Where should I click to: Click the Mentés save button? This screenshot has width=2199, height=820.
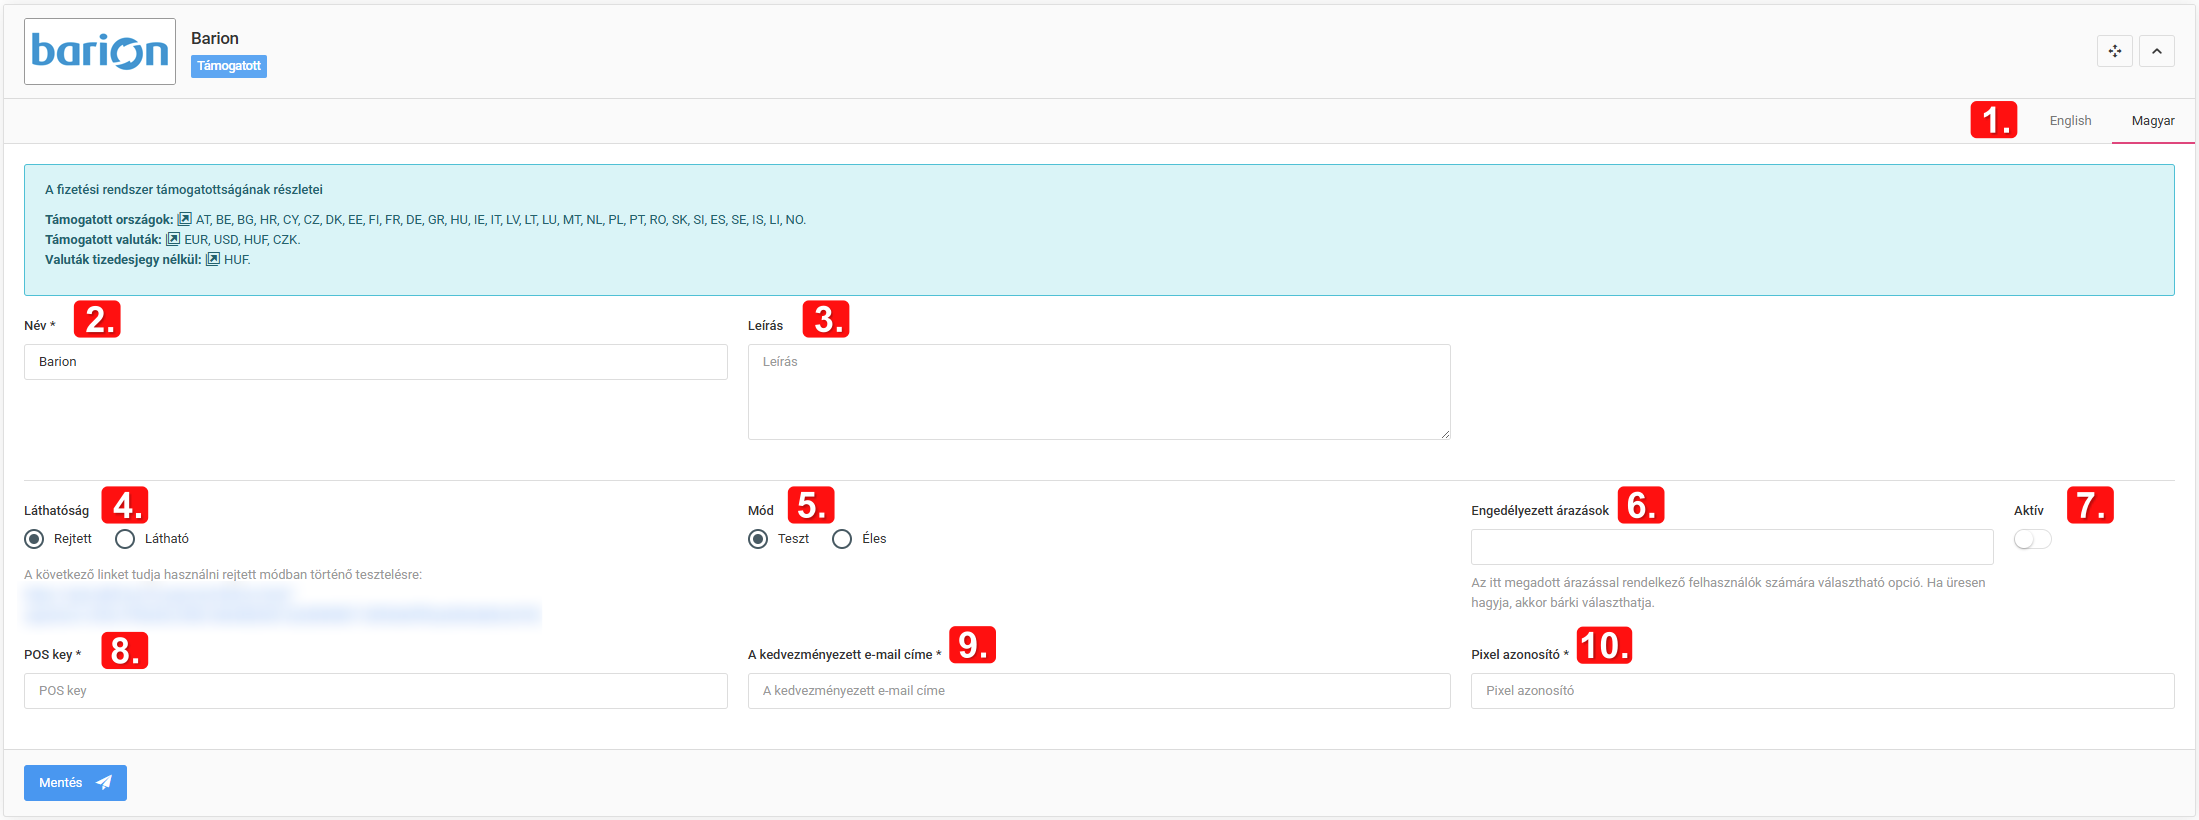pos(75,783)
